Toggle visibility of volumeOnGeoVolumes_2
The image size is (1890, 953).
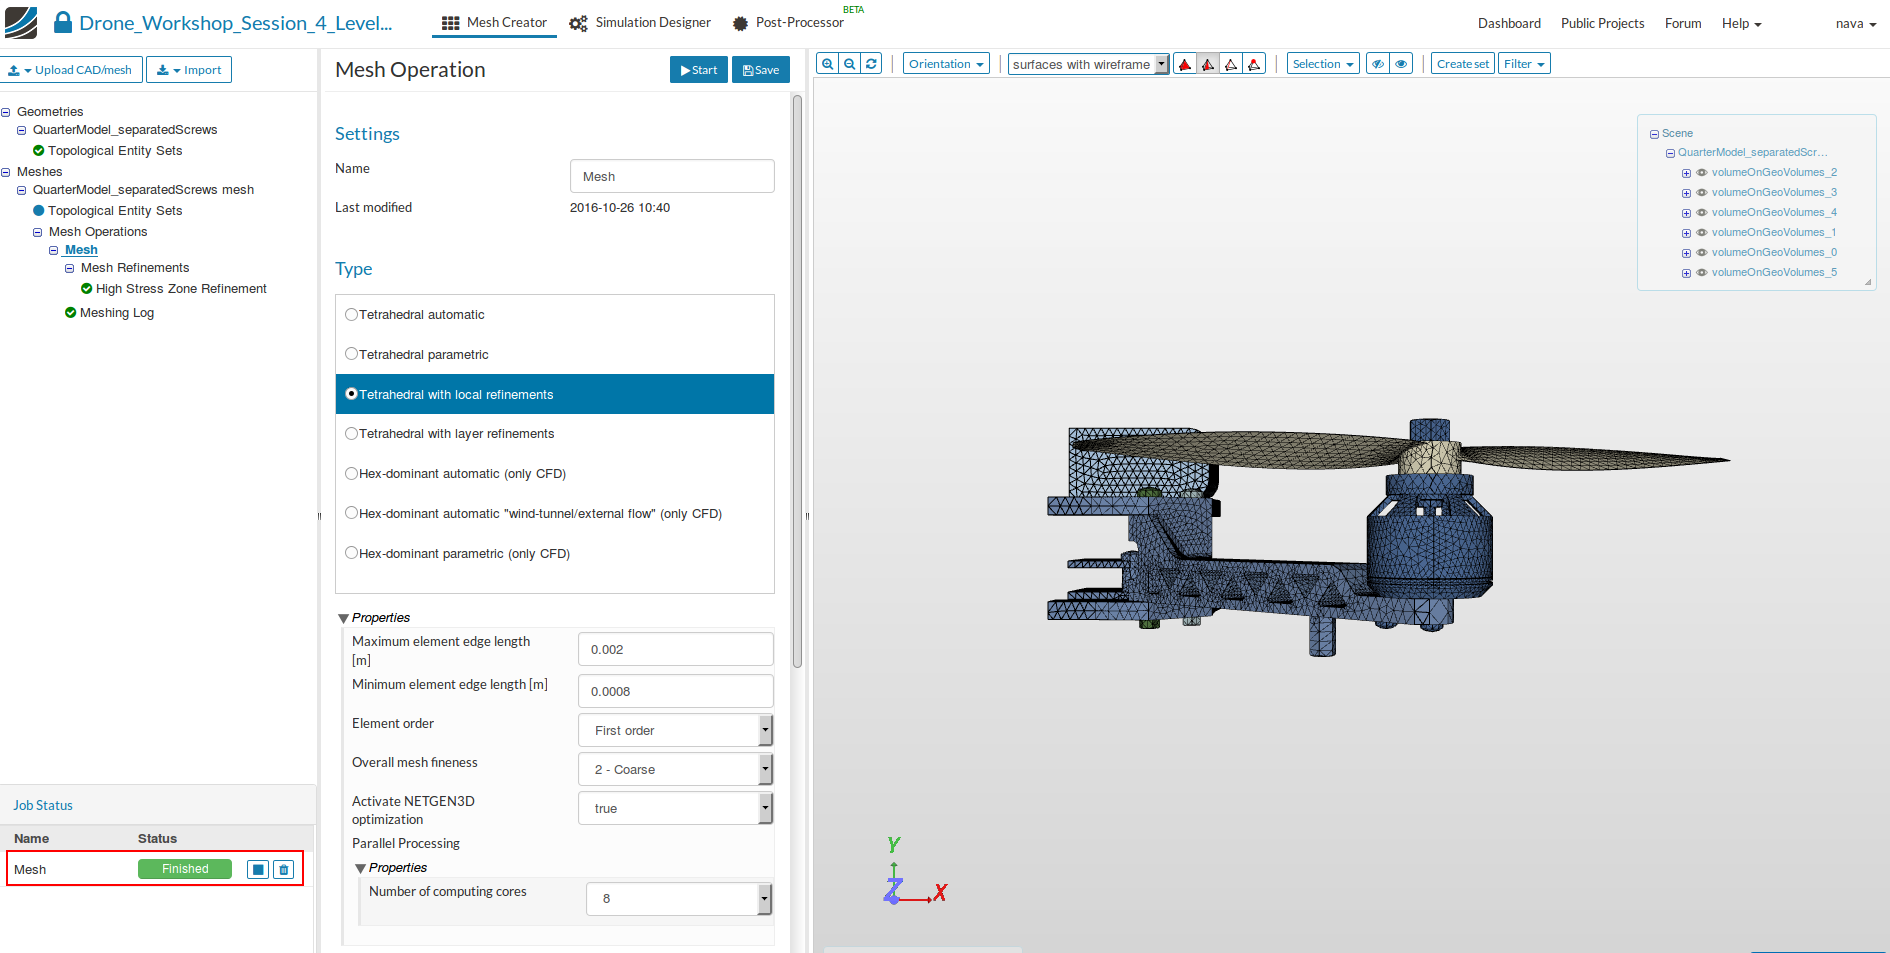[x=1702, y=173]
